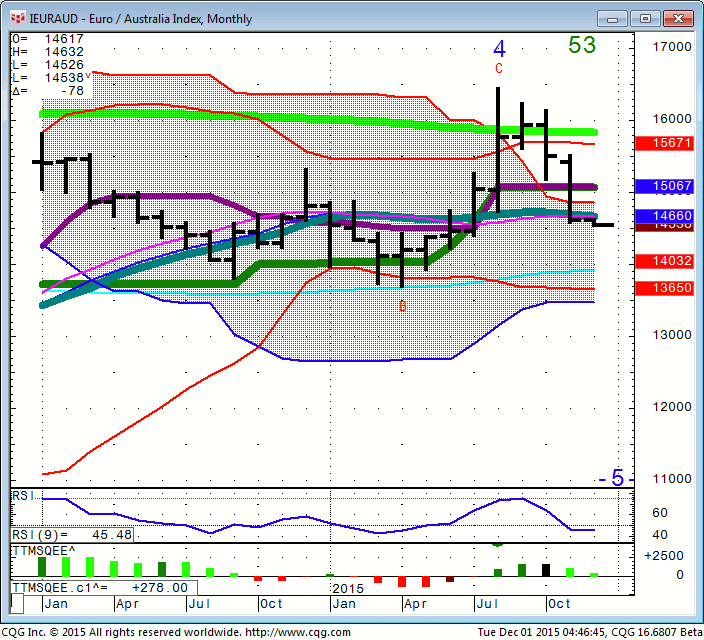Click the first Jan label on time axis
The height and width of the screenshot is (640, 704).
56,604
